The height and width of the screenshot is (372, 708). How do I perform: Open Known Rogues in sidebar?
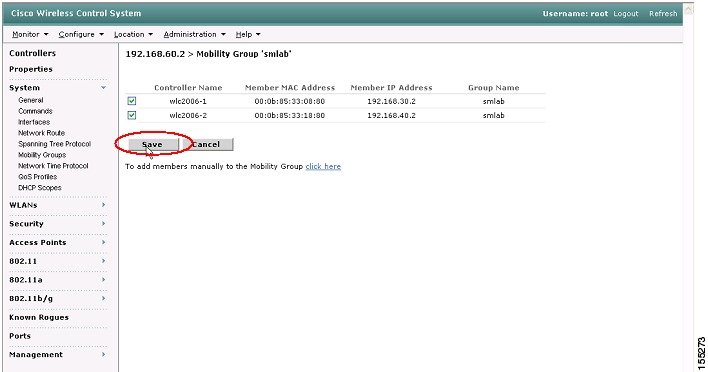tap(39, 317)
